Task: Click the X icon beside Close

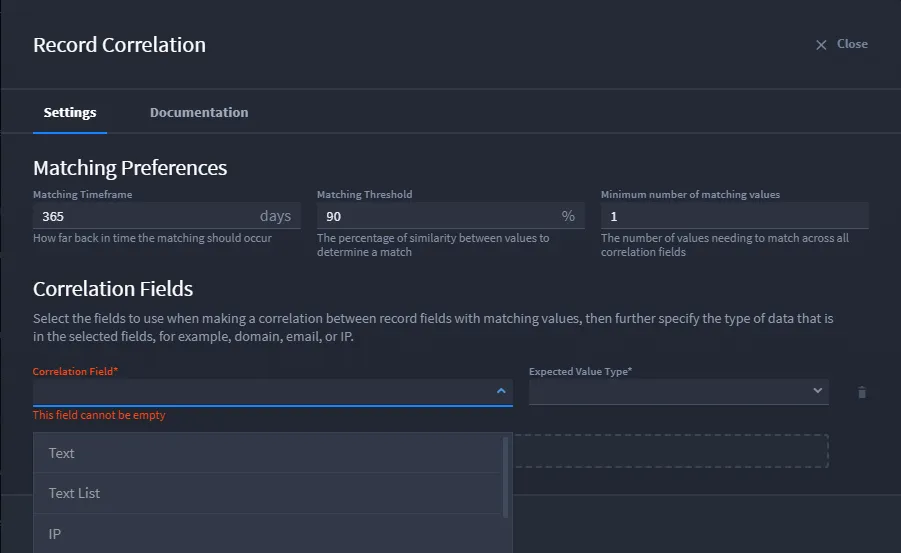Action: 821,45
